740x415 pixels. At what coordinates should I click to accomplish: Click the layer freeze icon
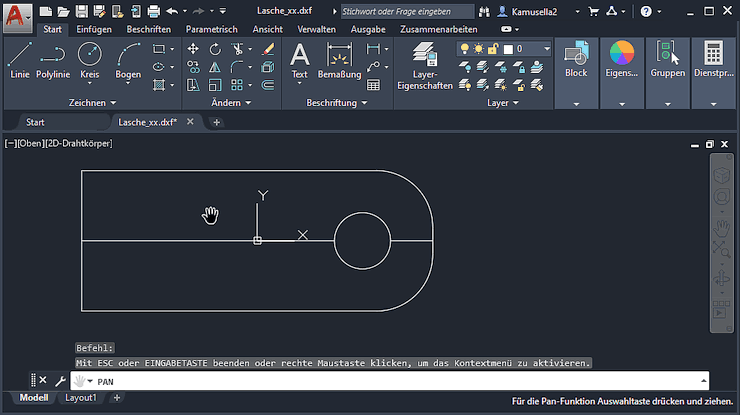pyautogui.click(x=501, y=67)
